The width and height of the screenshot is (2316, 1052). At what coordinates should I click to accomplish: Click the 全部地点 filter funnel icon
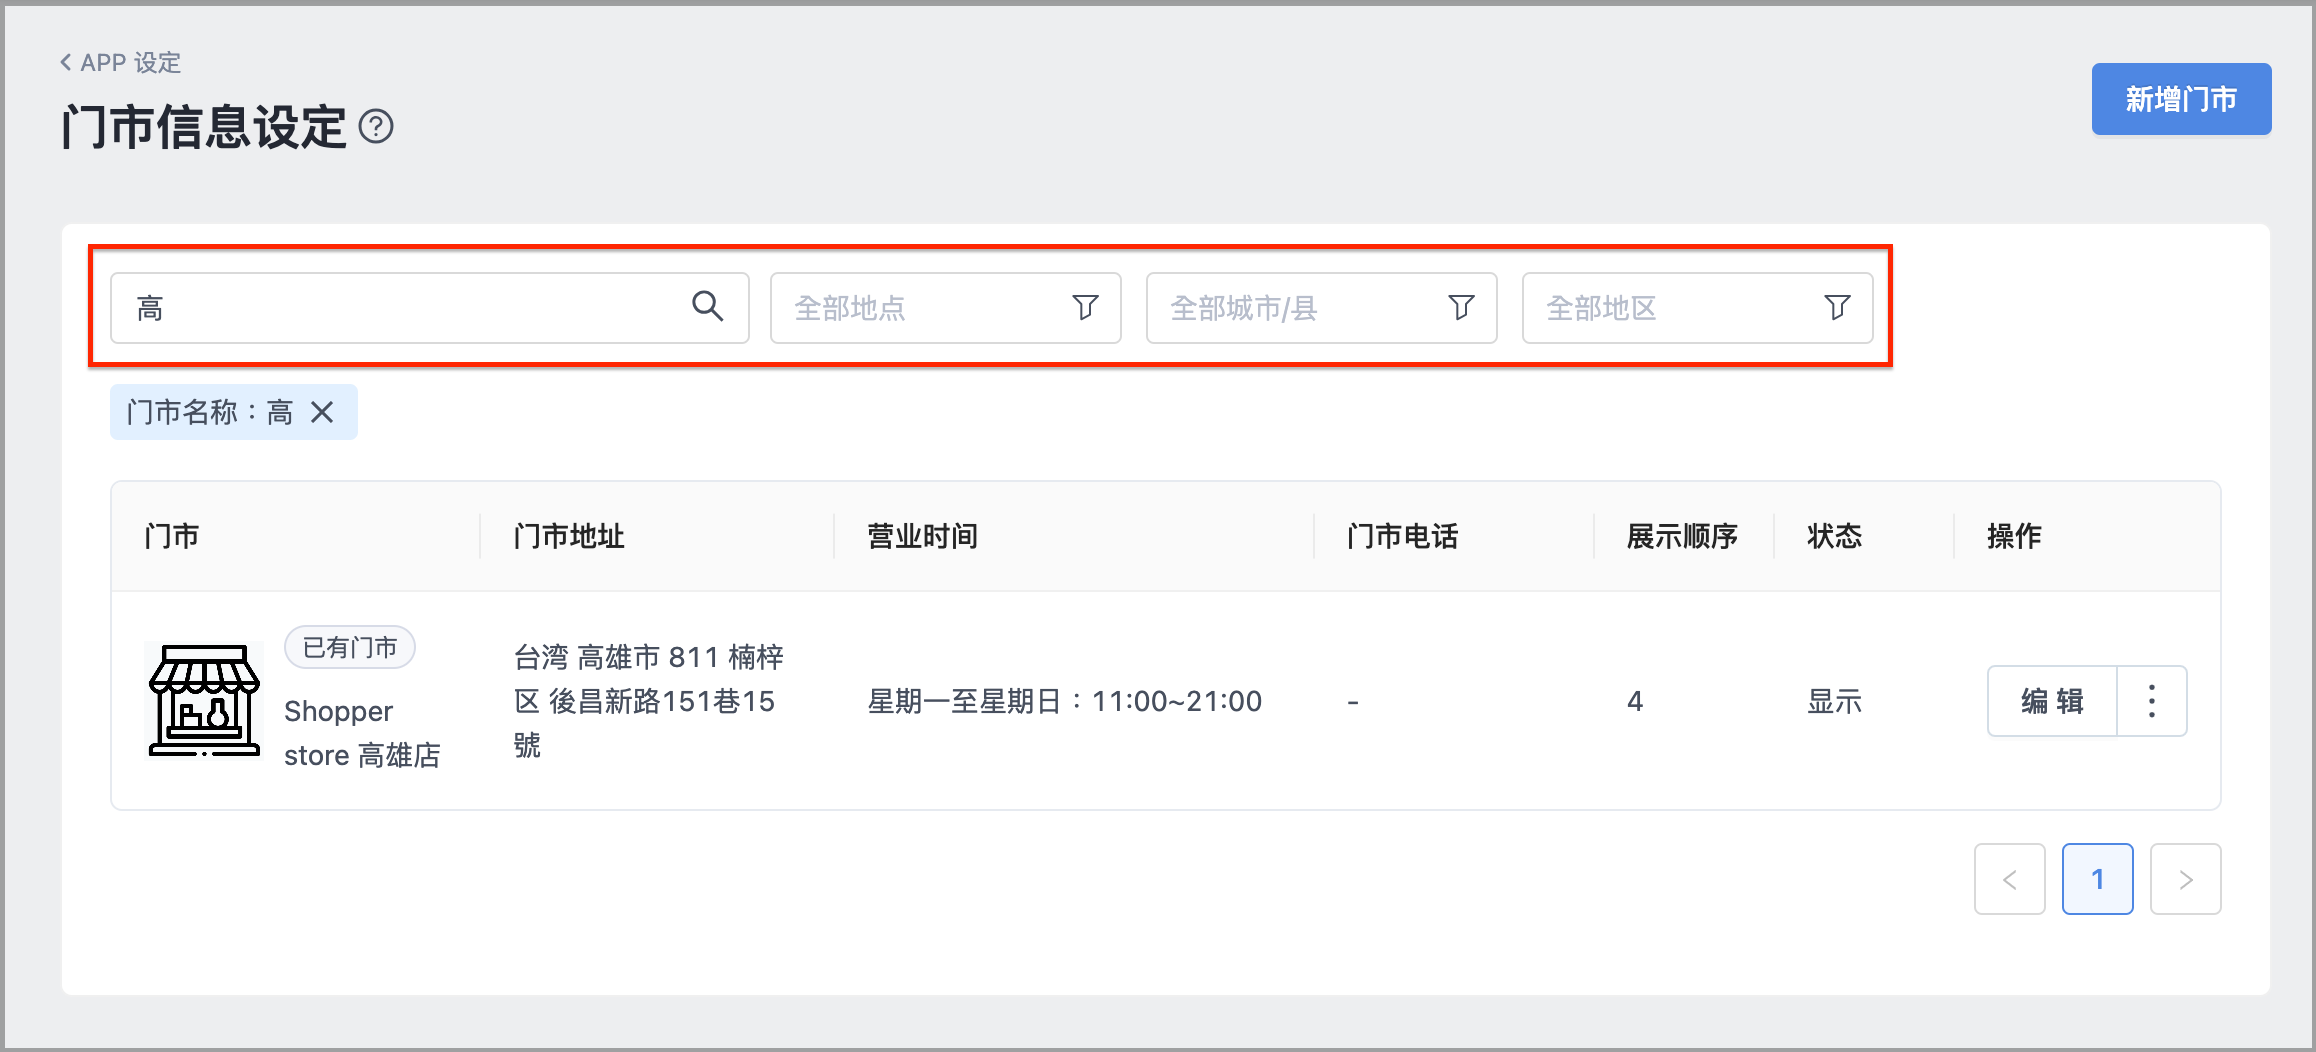coord(1085,307)
